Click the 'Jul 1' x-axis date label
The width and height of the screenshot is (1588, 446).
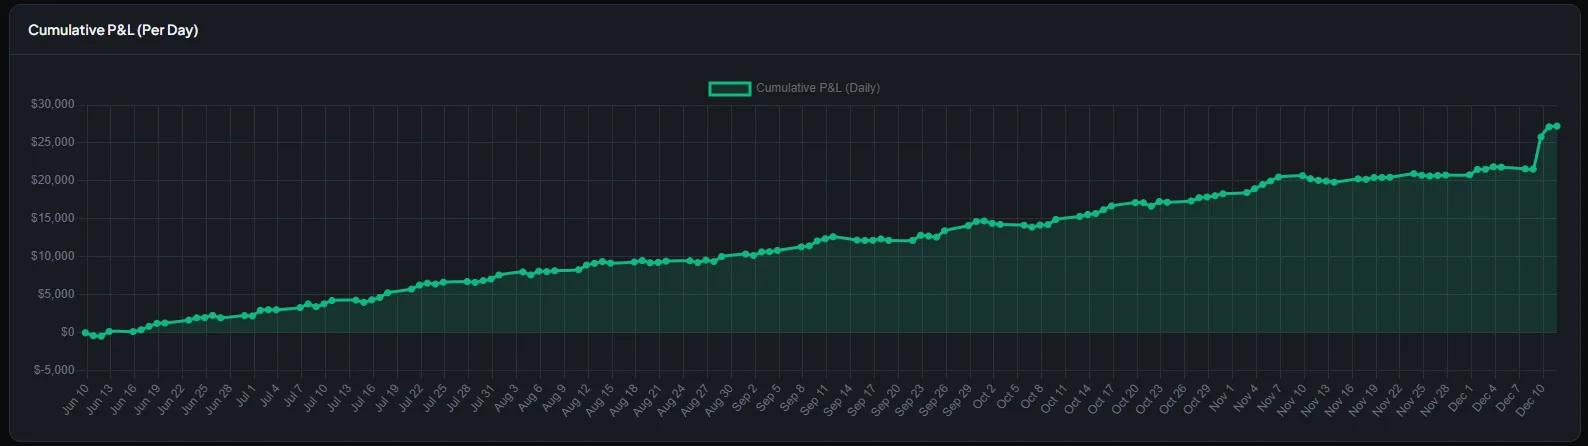click(x=244, y=396)
